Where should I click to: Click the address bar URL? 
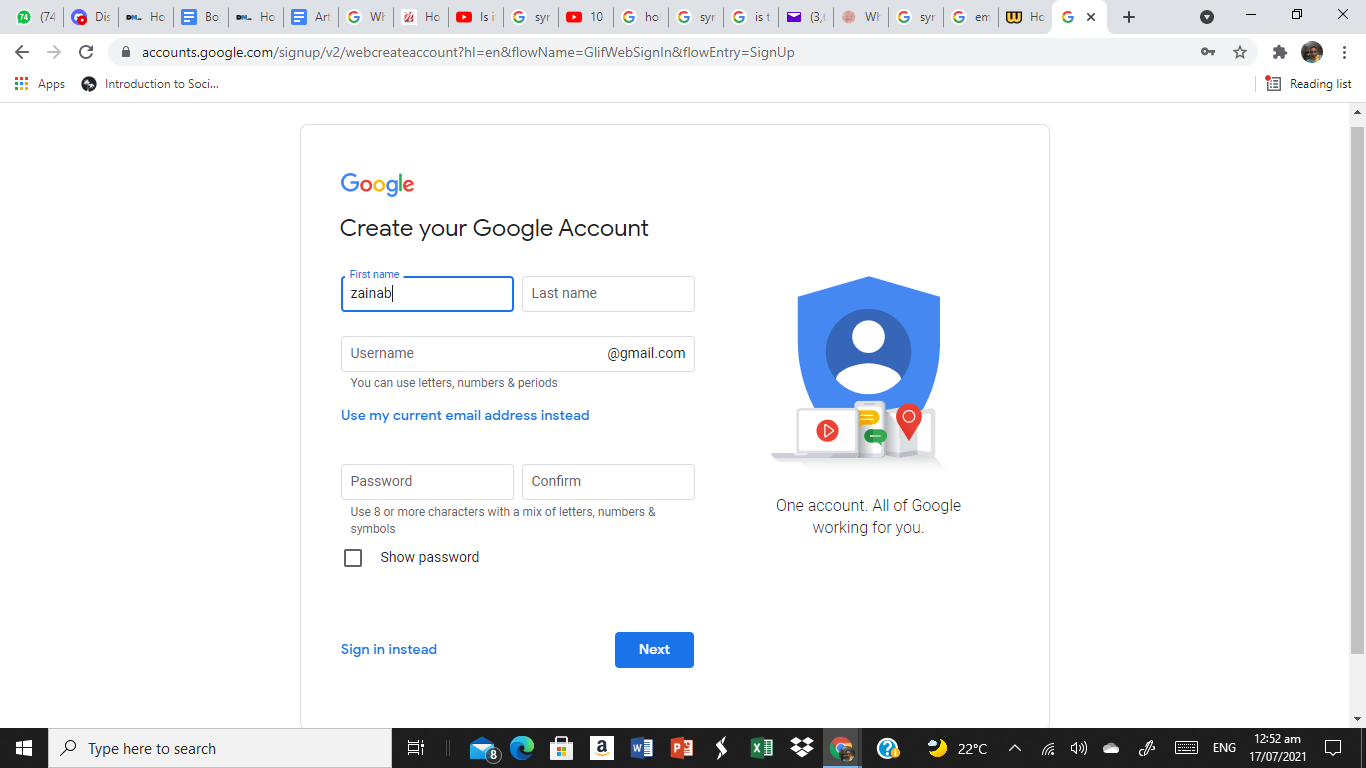[x=468, y=52]
